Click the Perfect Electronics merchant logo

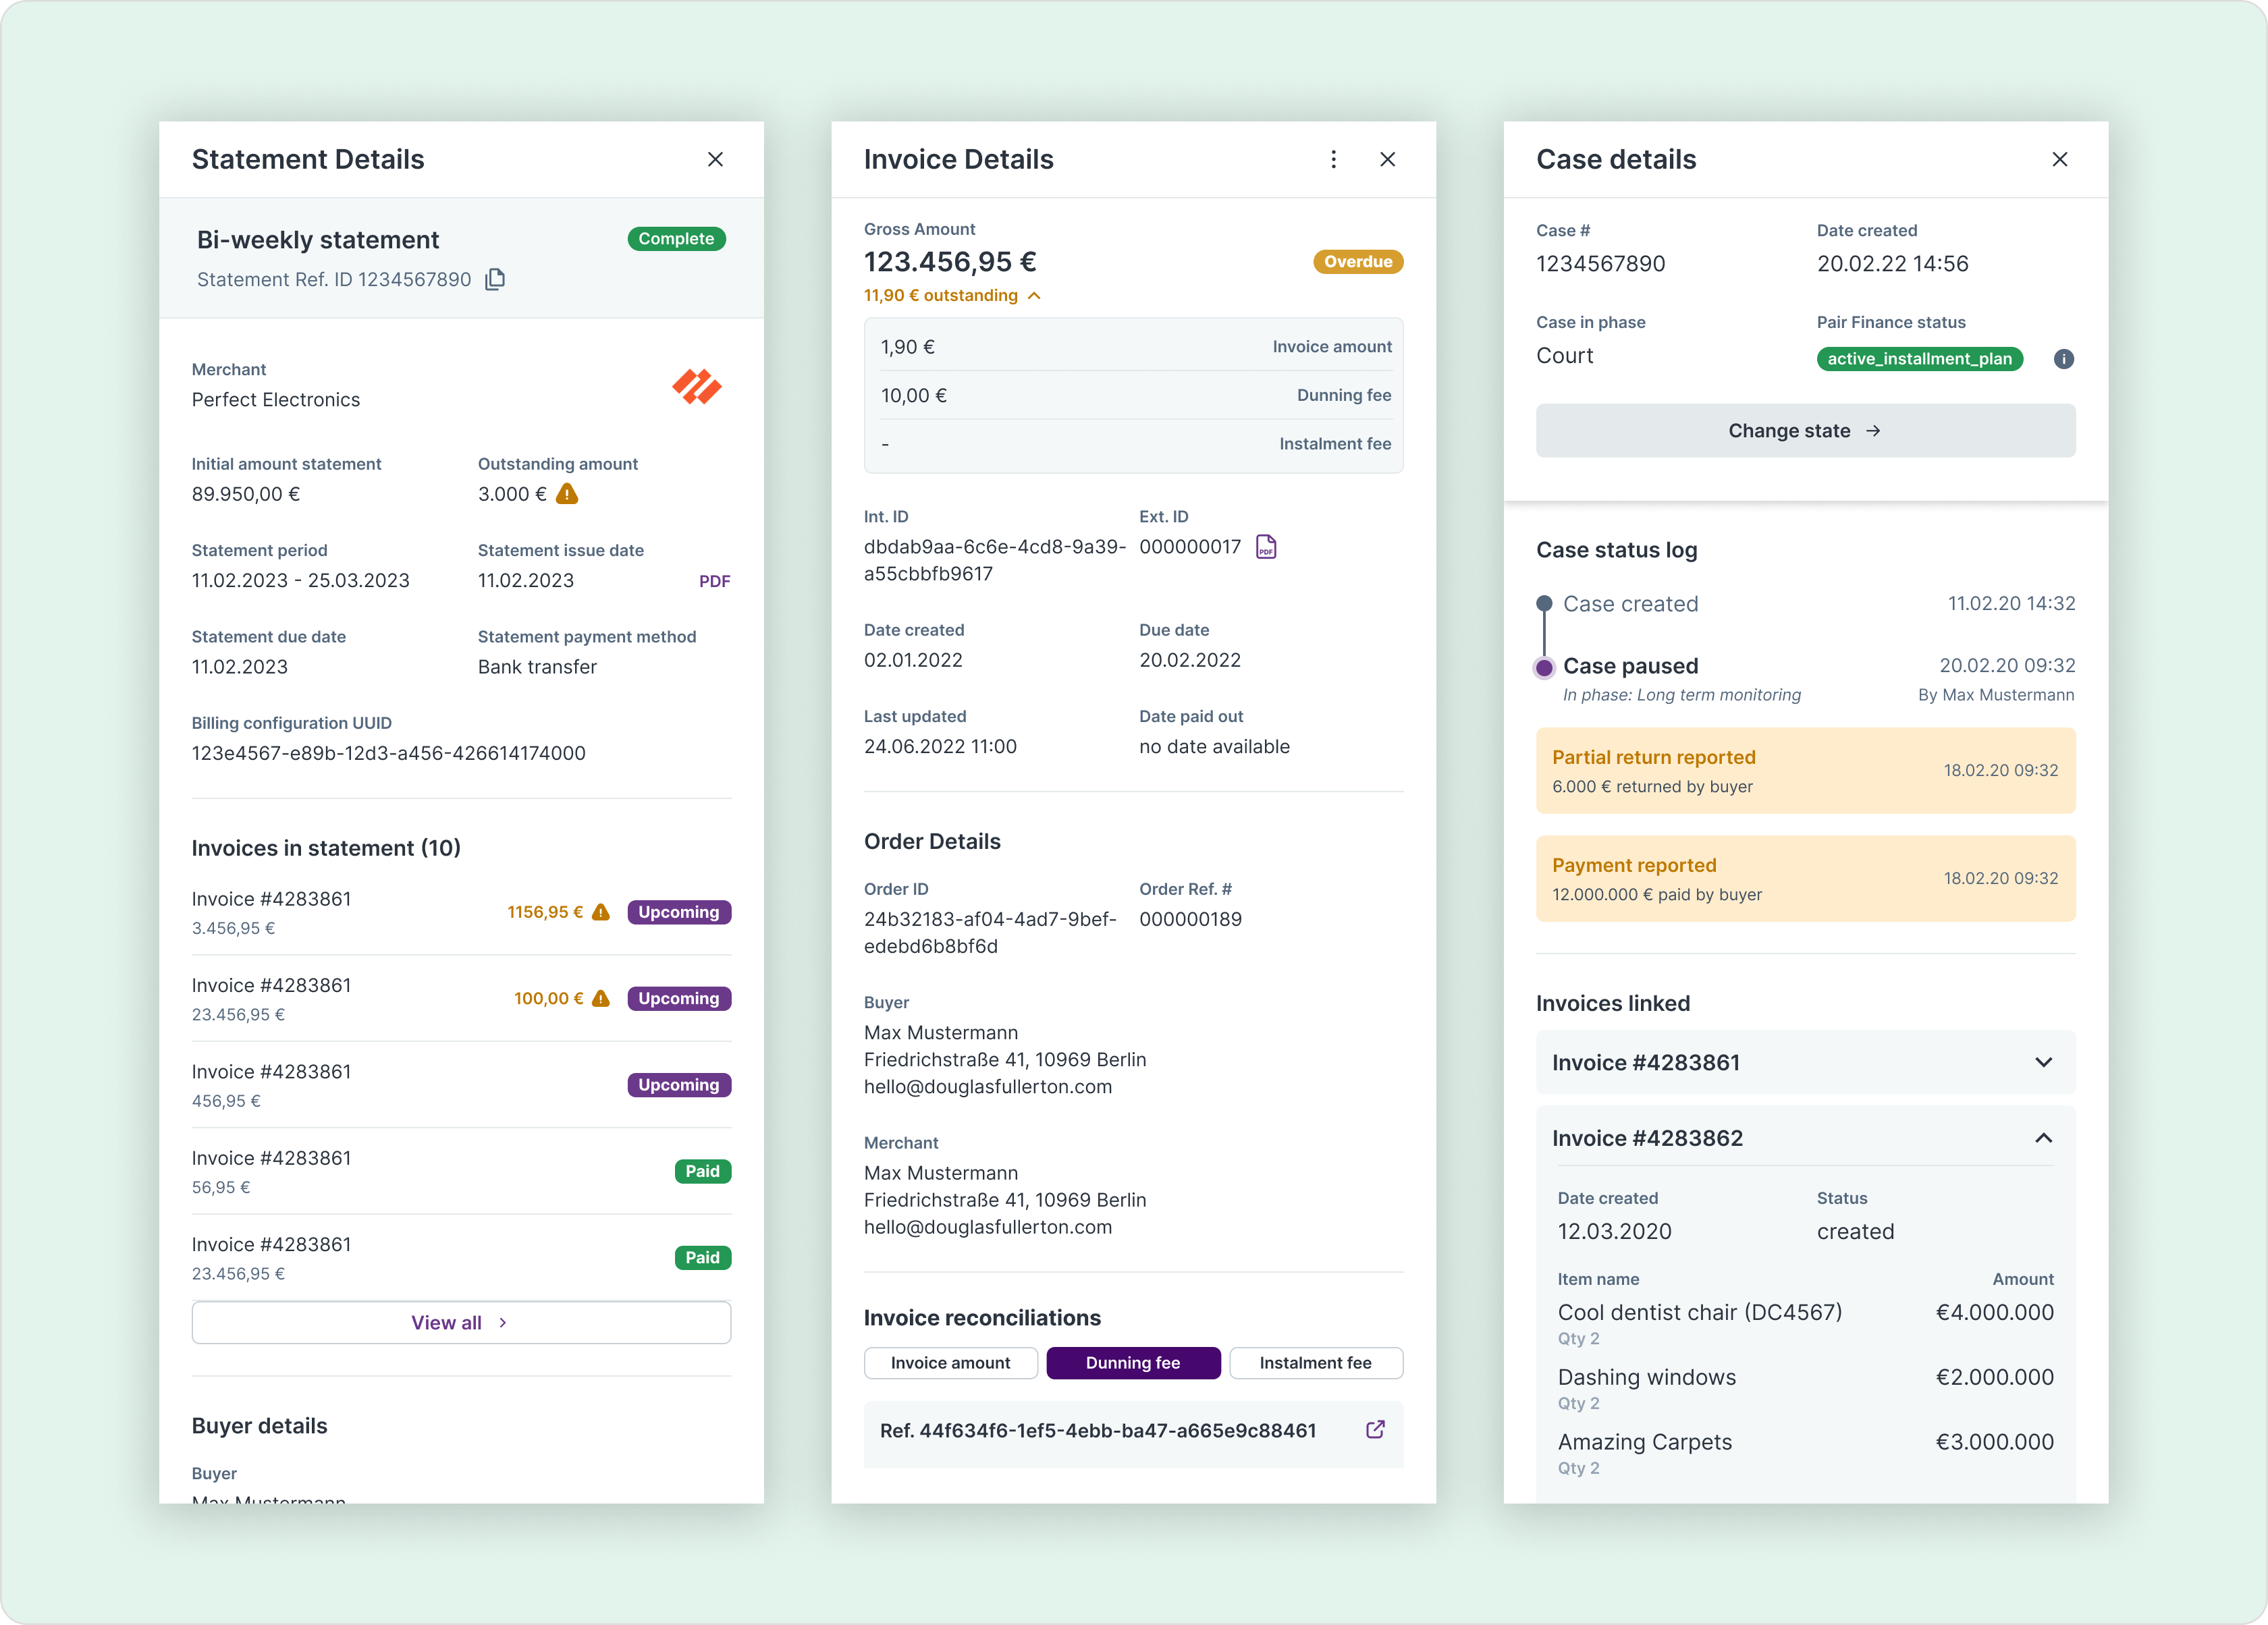[696, 386]
